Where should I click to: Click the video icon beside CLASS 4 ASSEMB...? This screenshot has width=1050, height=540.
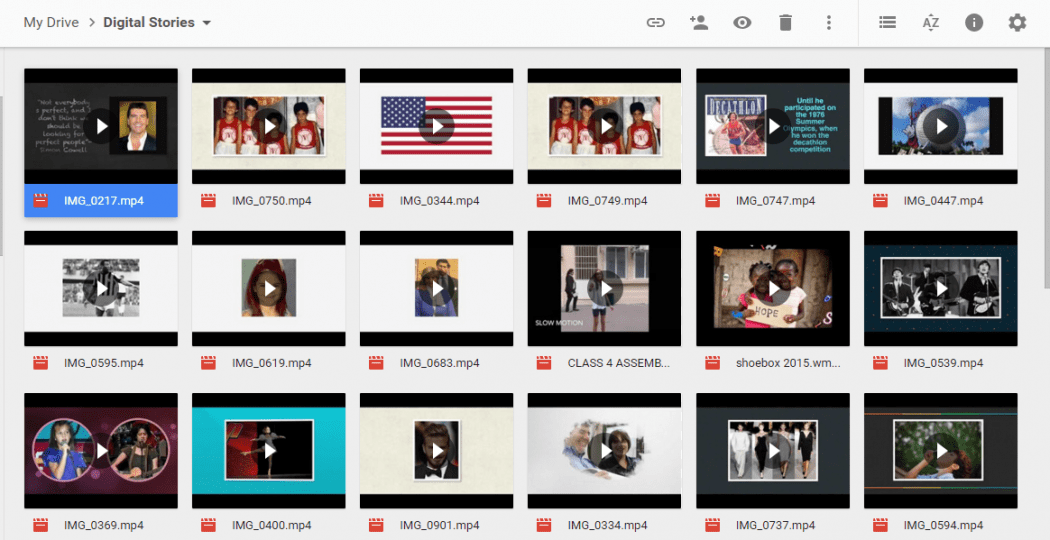click(x=544, y=363)
